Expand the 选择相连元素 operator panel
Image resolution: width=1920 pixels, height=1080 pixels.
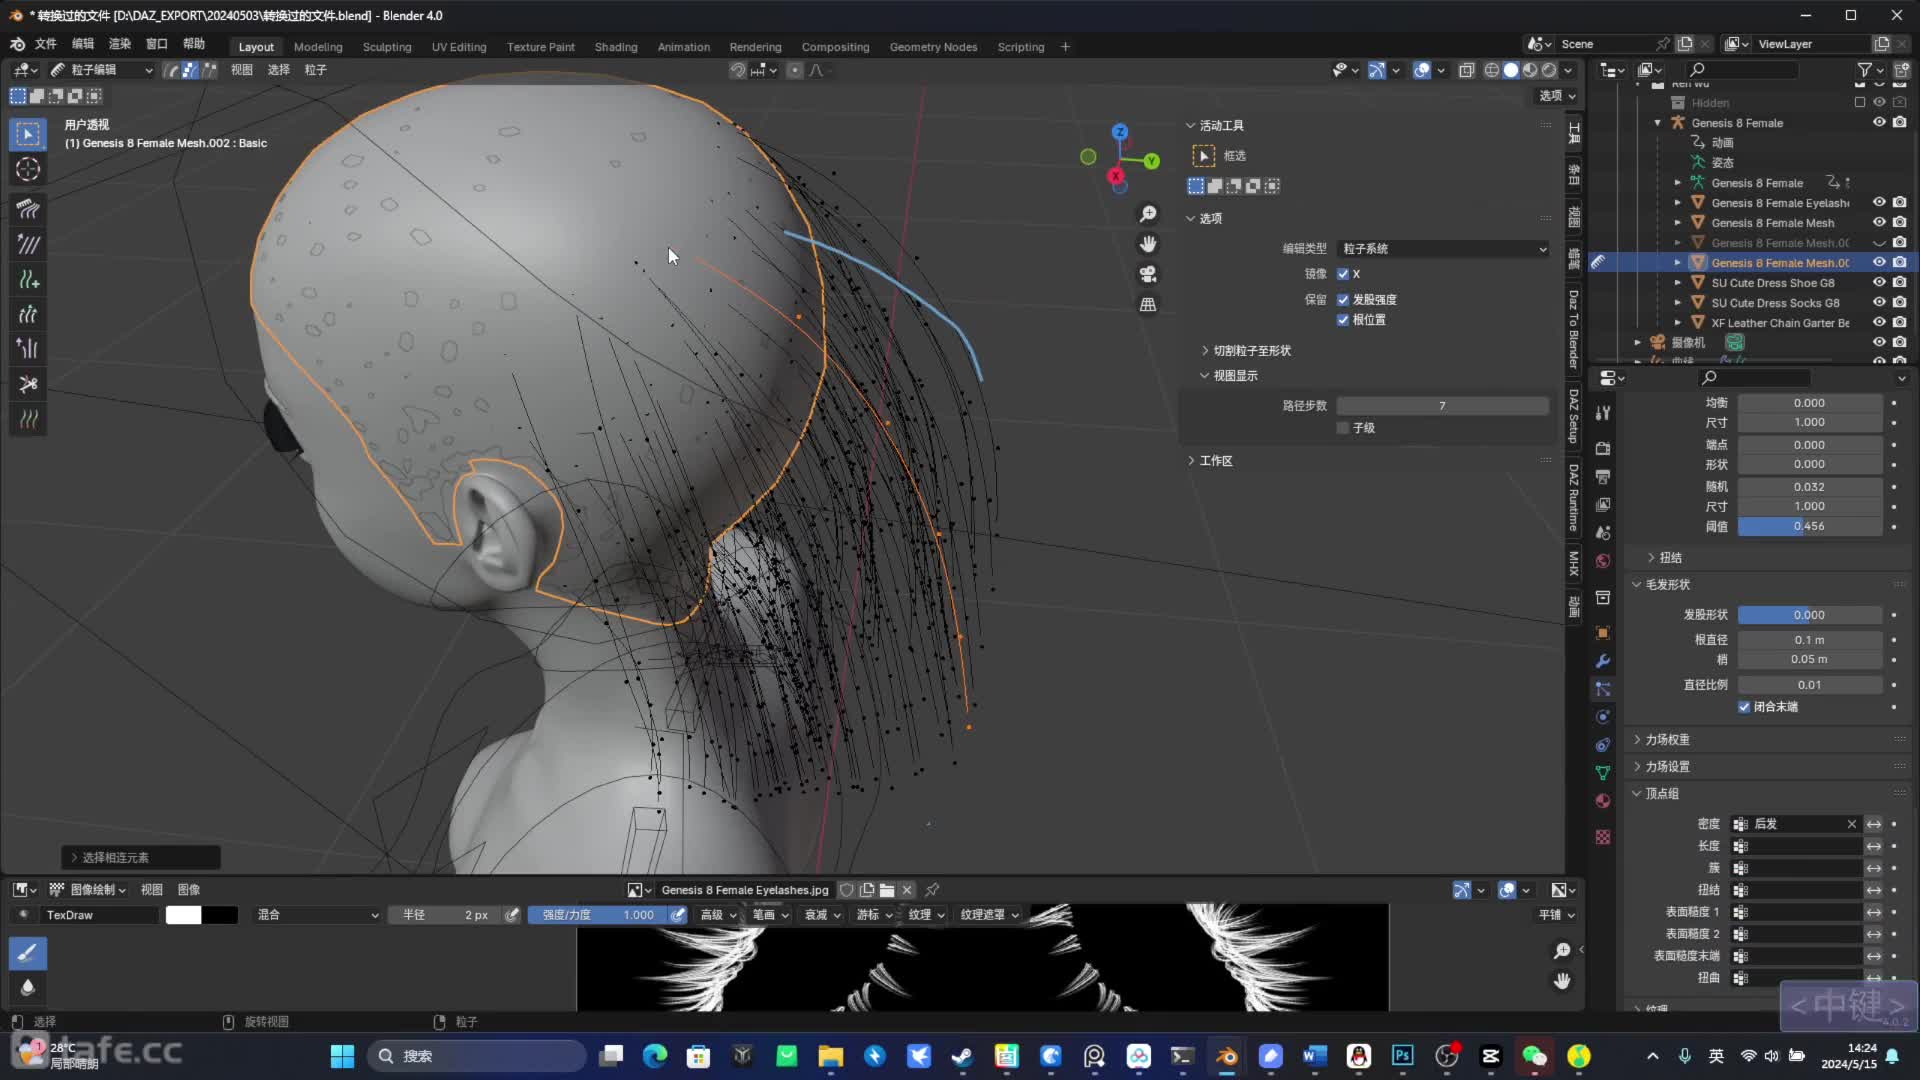[141, 858]
